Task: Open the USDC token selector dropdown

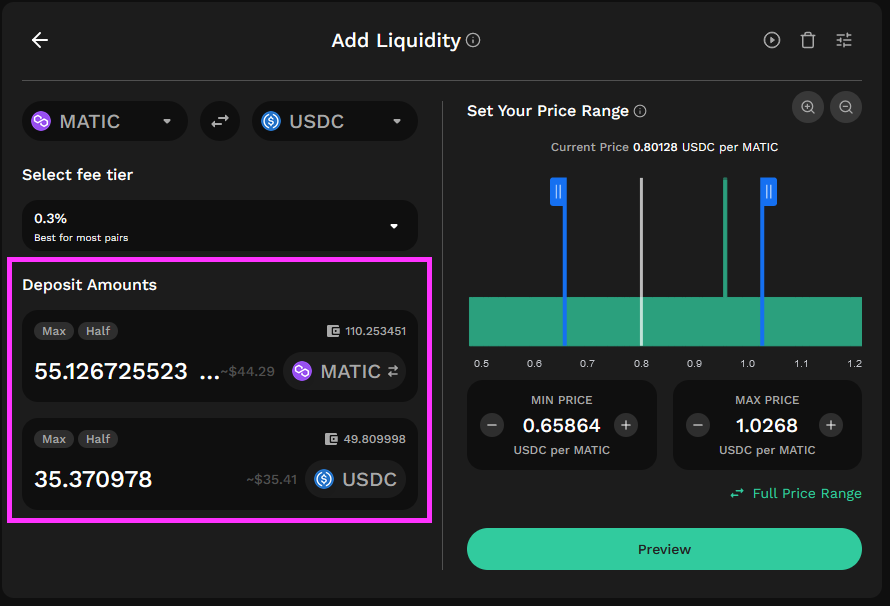Action: (x=335, y=121)
